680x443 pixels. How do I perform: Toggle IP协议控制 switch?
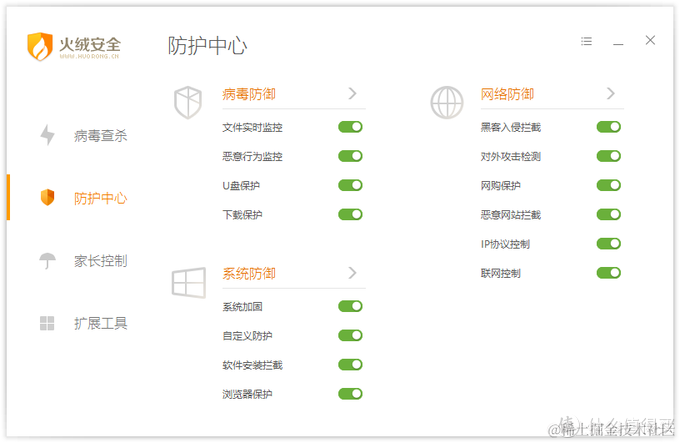609,244
